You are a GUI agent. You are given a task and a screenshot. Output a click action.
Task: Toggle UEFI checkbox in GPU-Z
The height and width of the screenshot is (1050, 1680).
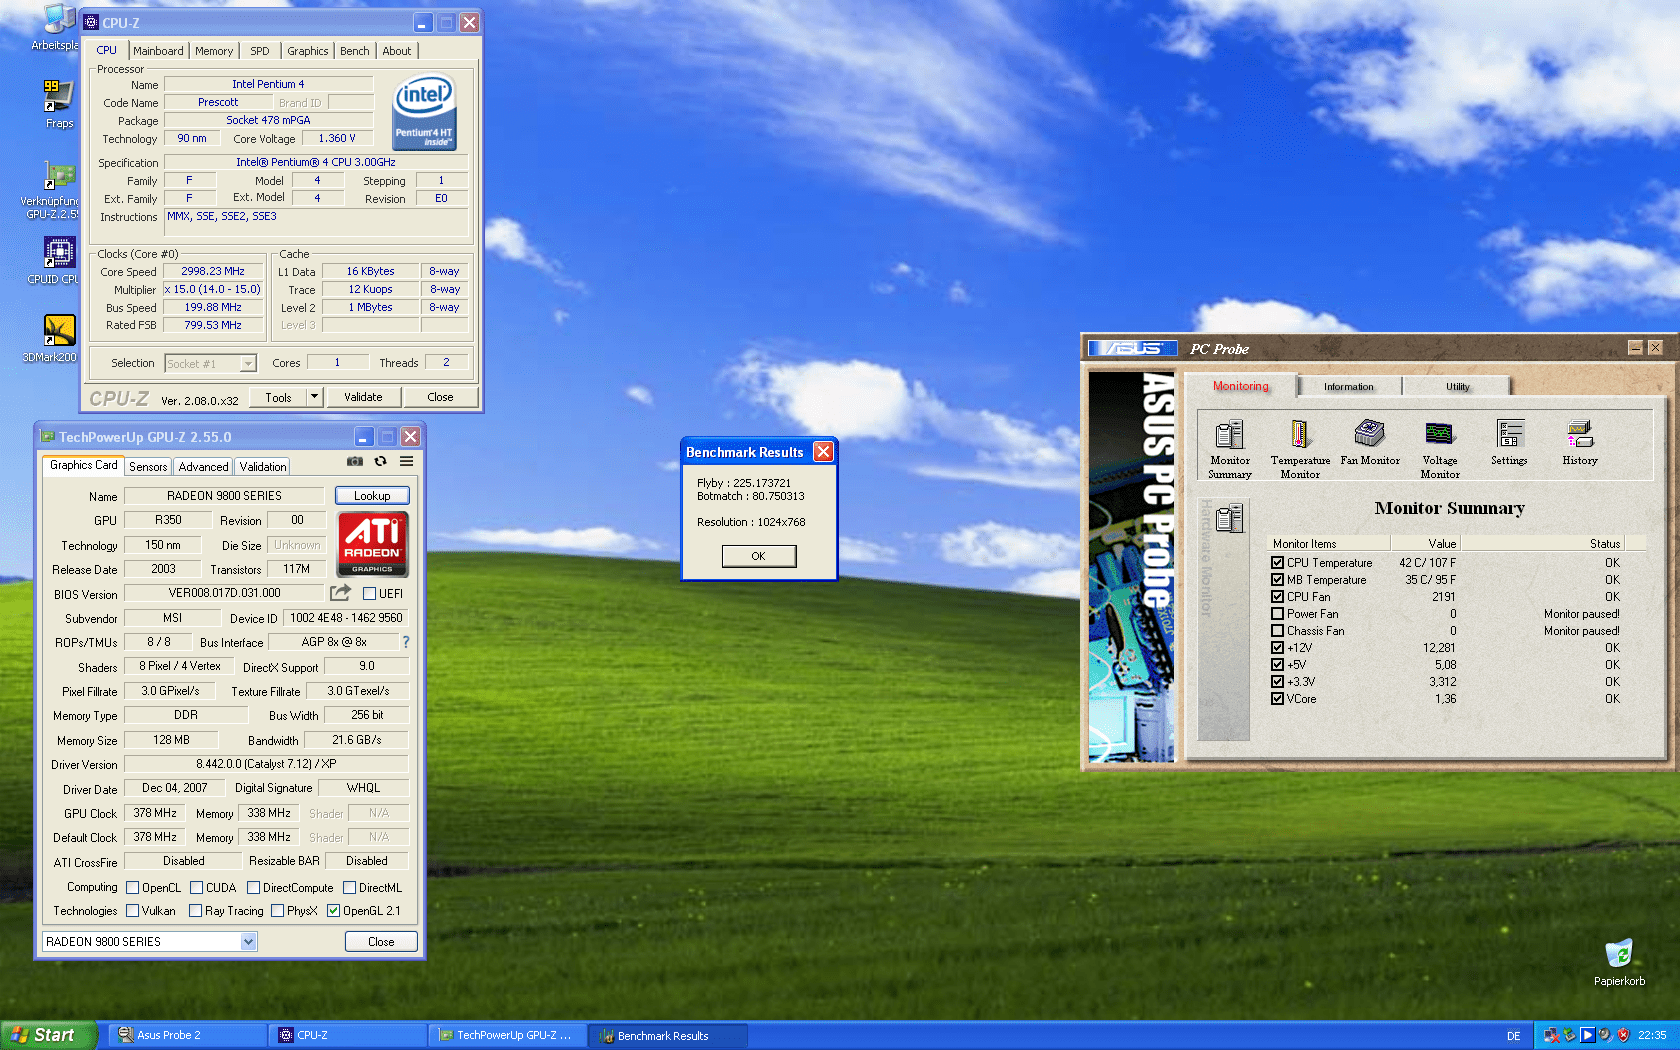pos(369,593)
